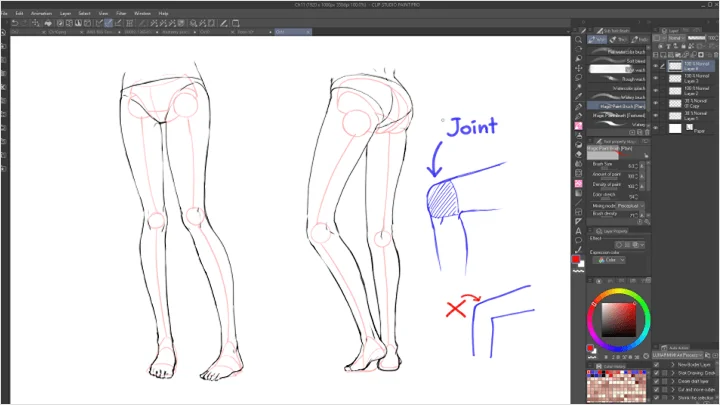Select the Pencil tool
720x405 pixels.
click(x=579, y=116)
